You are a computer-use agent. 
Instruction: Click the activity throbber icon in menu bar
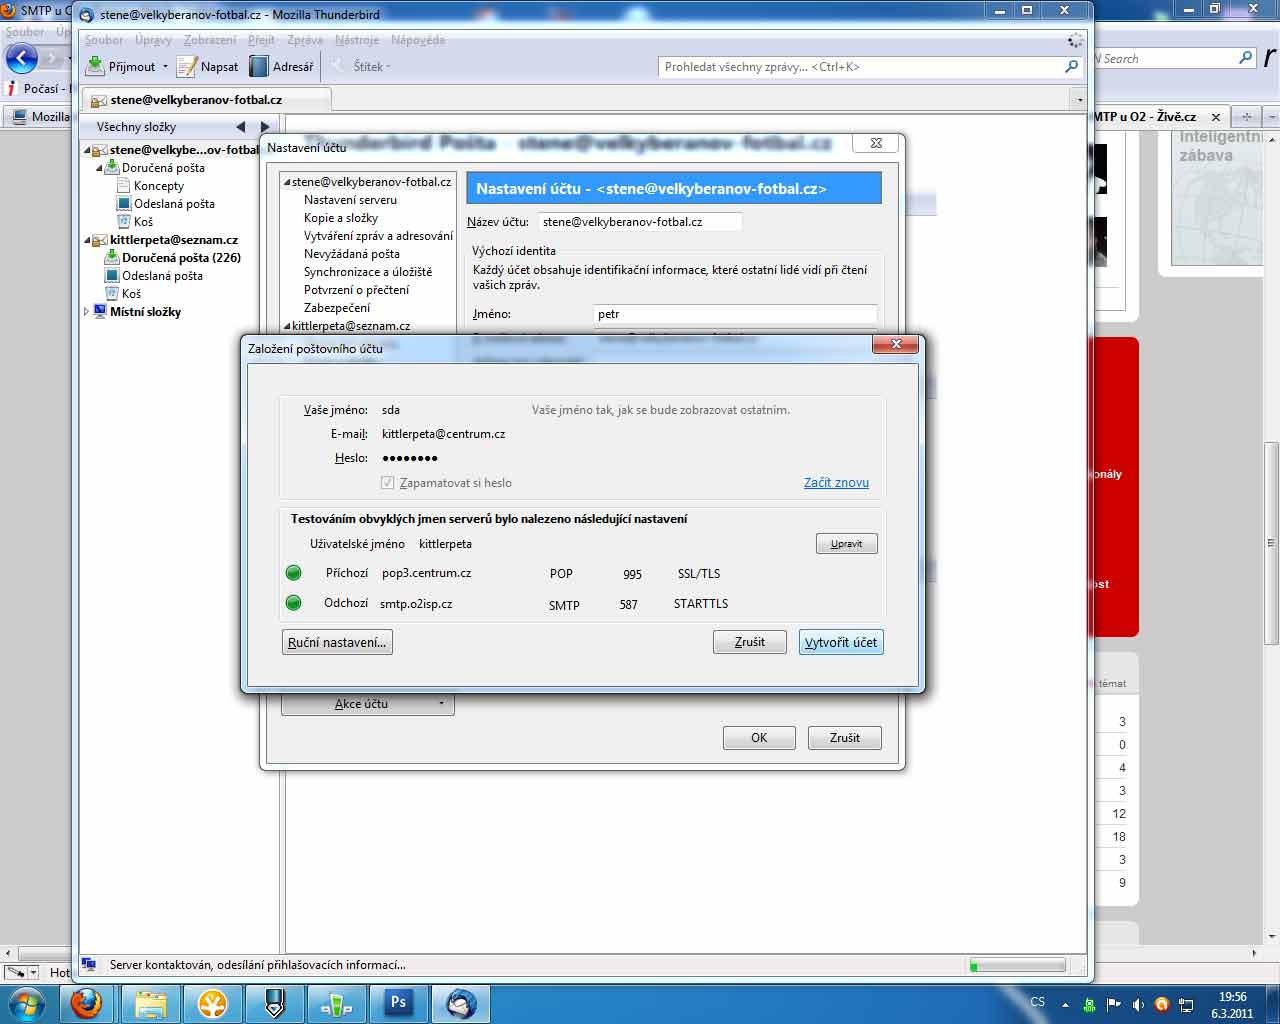(x=1075, y=40)
